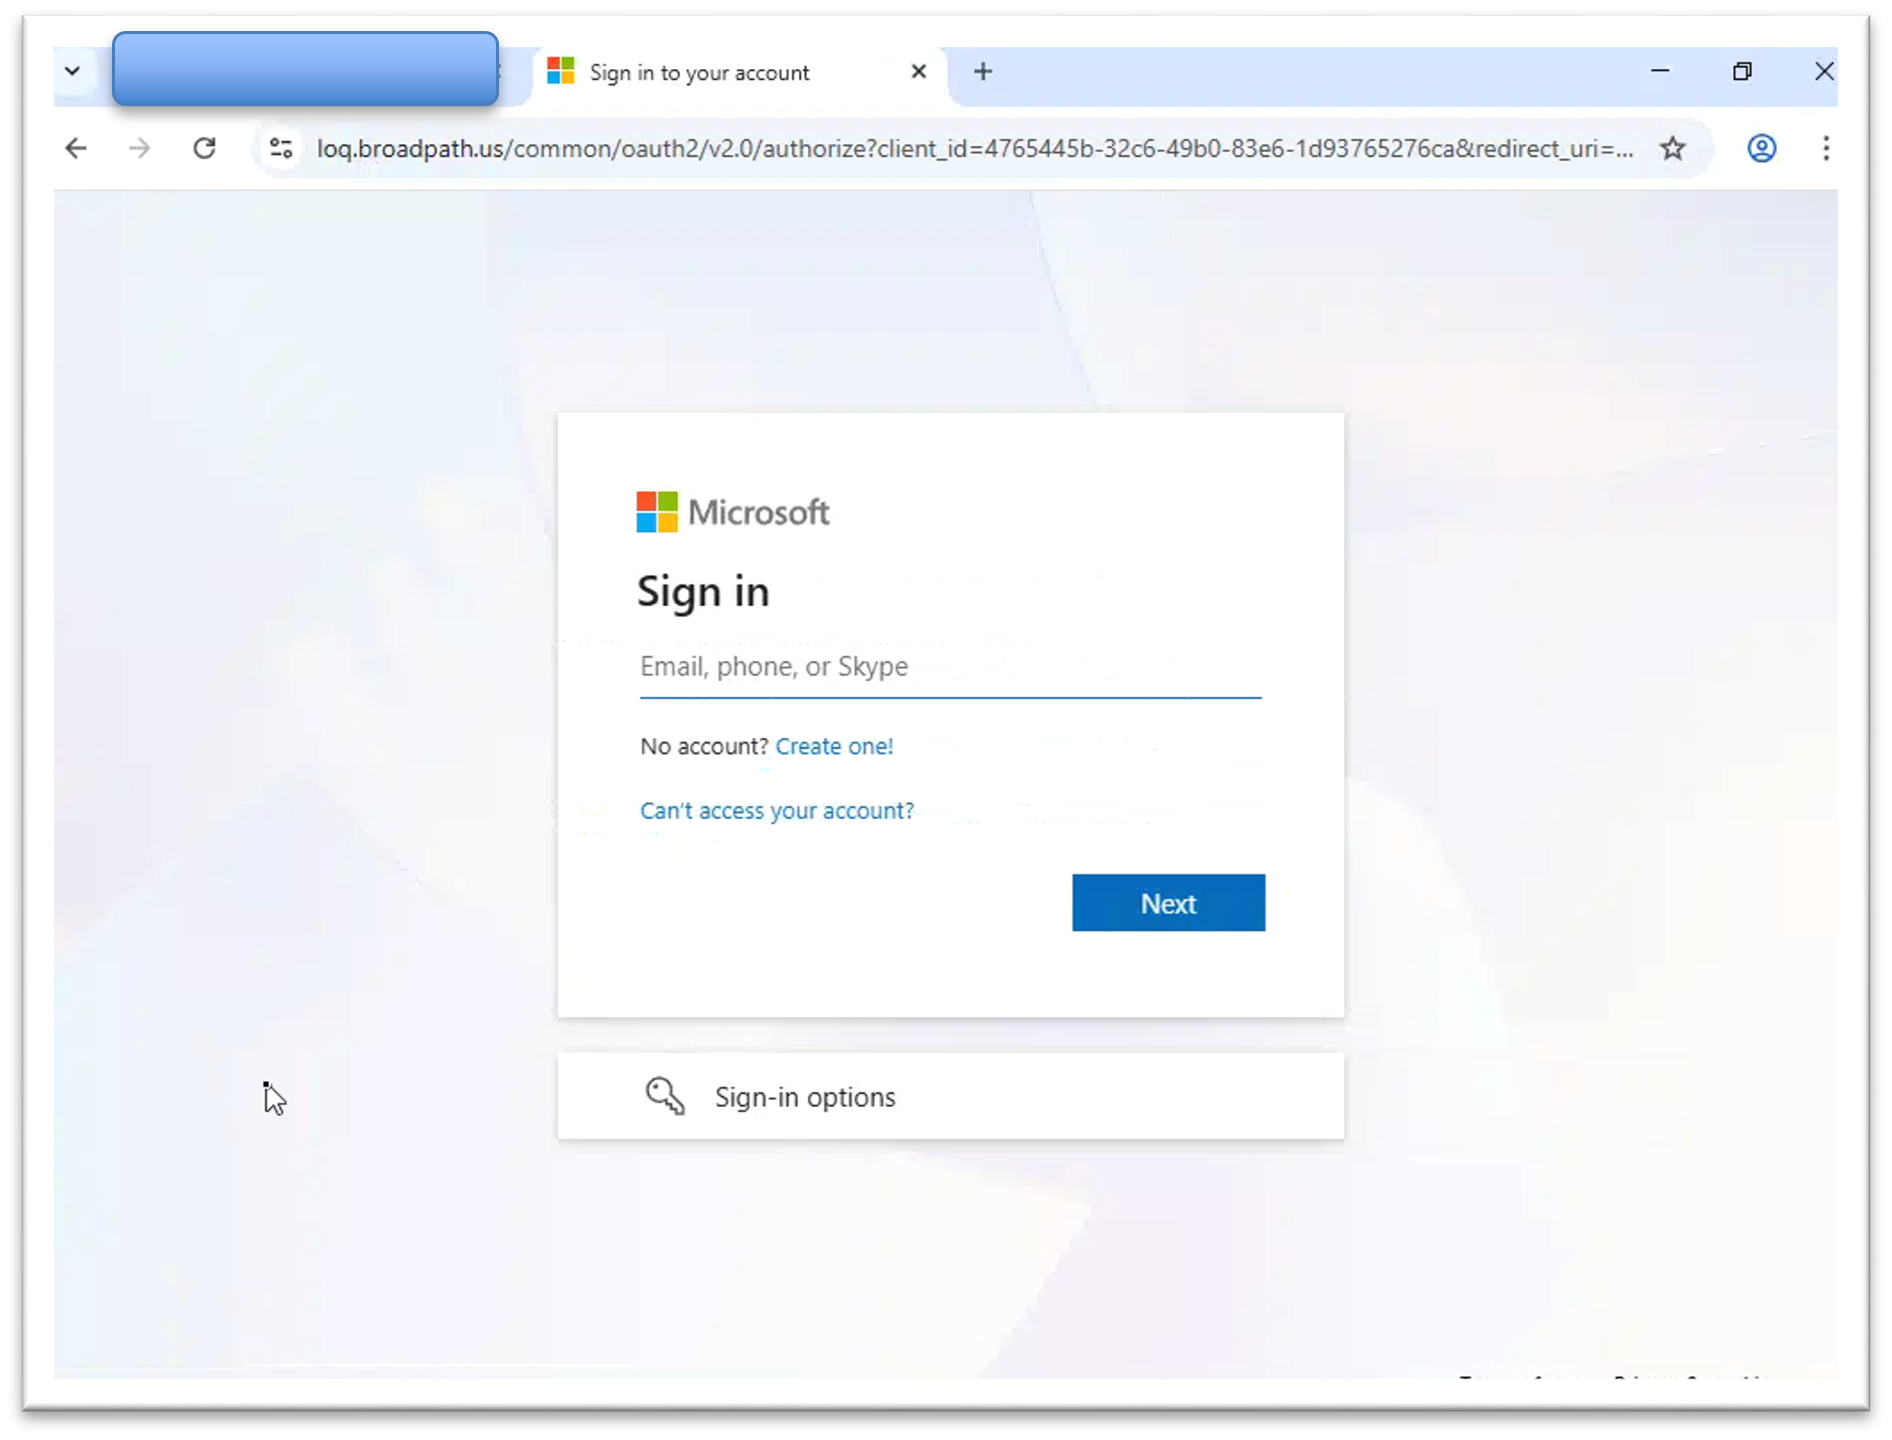1892x1440 pixels.
Task: Minimize the browser window
Action: pos(1660,71)
